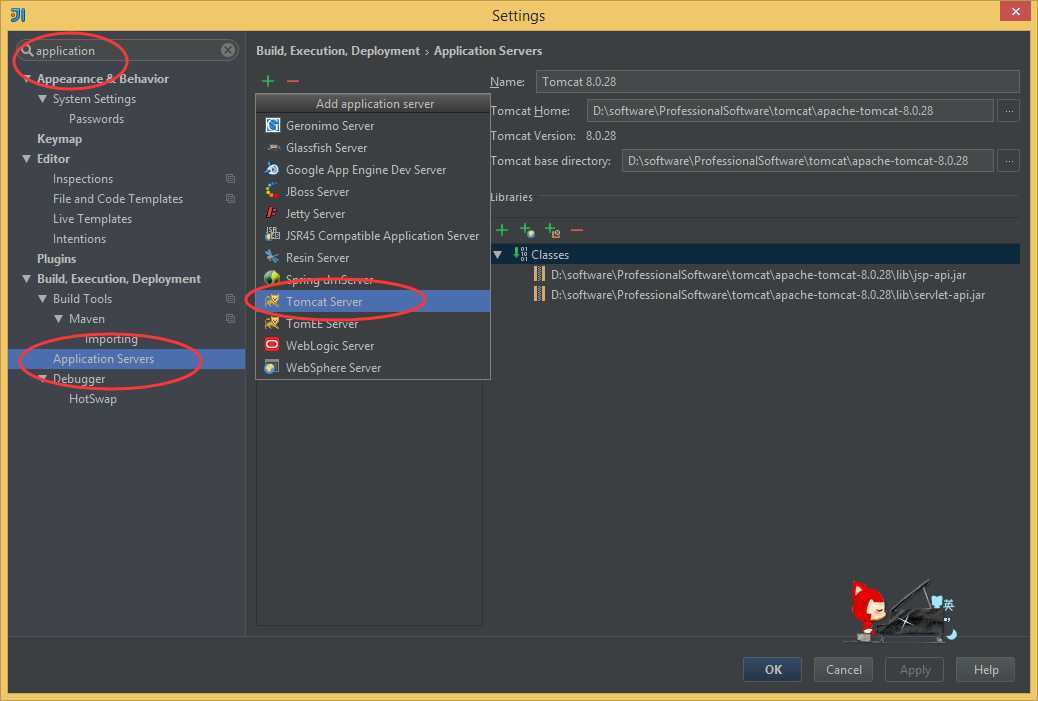Open Passwords settings
The image size is (1038, 701).
pyautogui.click(x=96, y=119)
